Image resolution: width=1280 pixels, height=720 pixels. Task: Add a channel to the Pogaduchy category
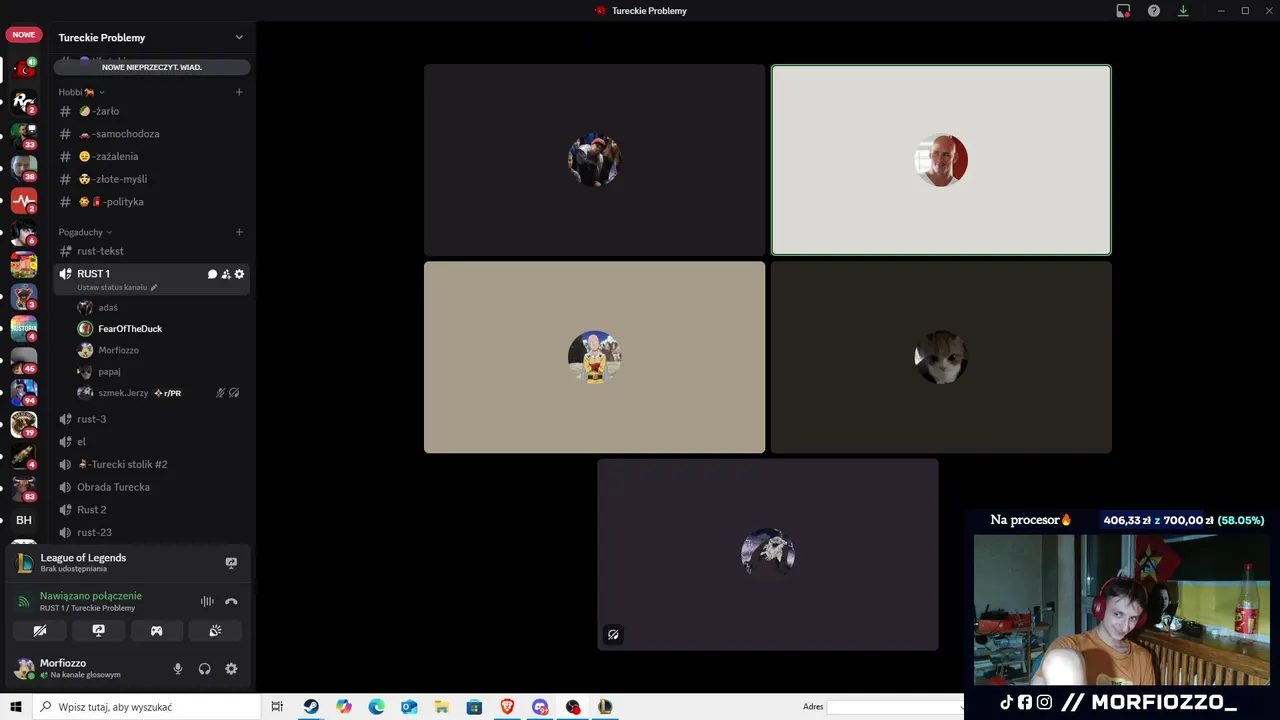coord(239,232)
